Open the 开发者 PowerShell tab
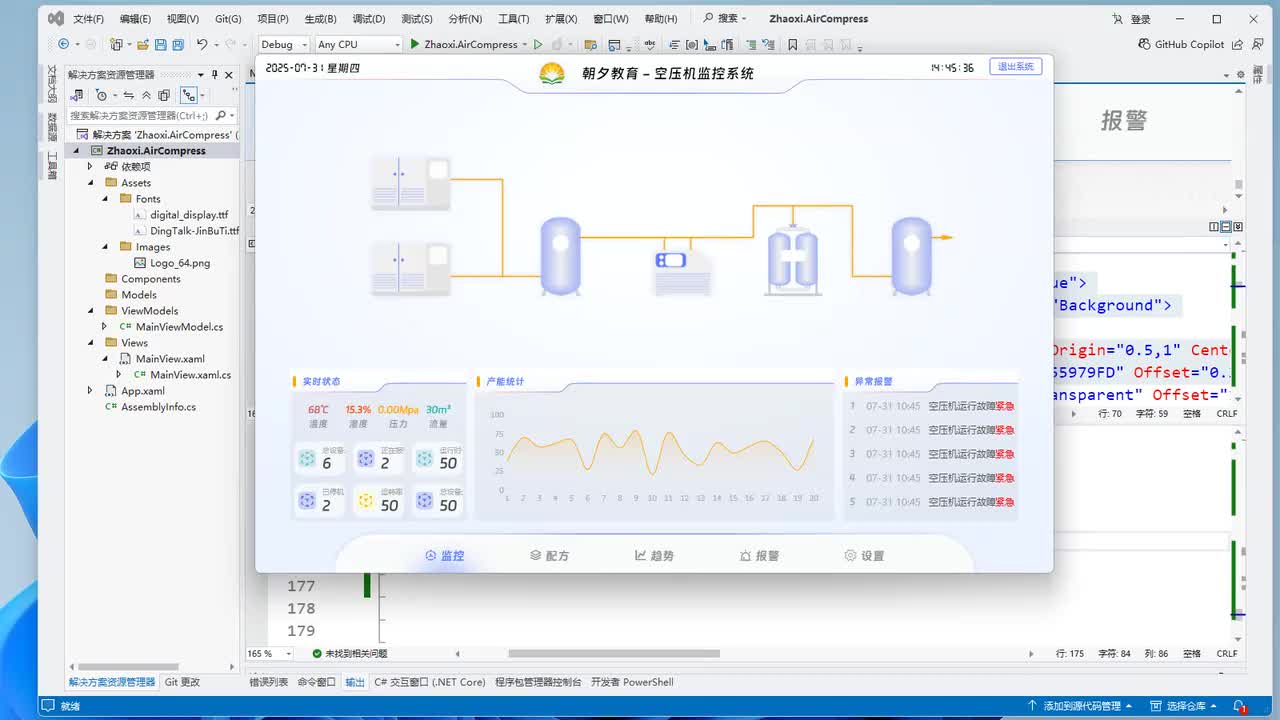Viewport: 1280px width, 720px height. coord(632,682)
